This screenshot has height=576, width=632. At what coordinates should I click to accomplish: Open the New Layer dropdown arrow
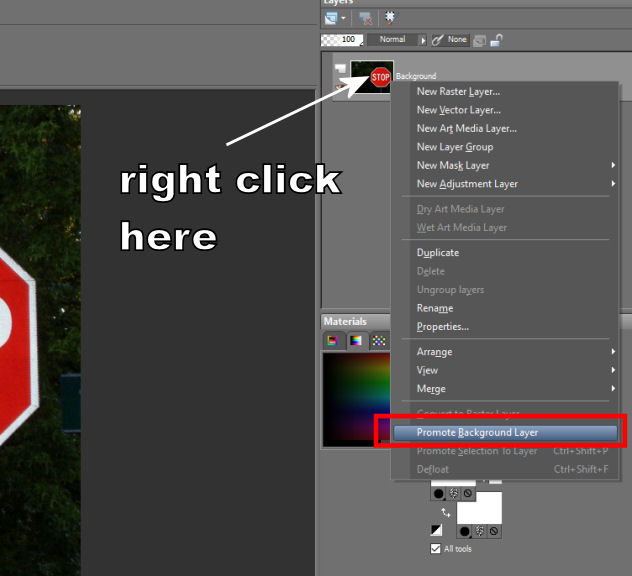343,18
